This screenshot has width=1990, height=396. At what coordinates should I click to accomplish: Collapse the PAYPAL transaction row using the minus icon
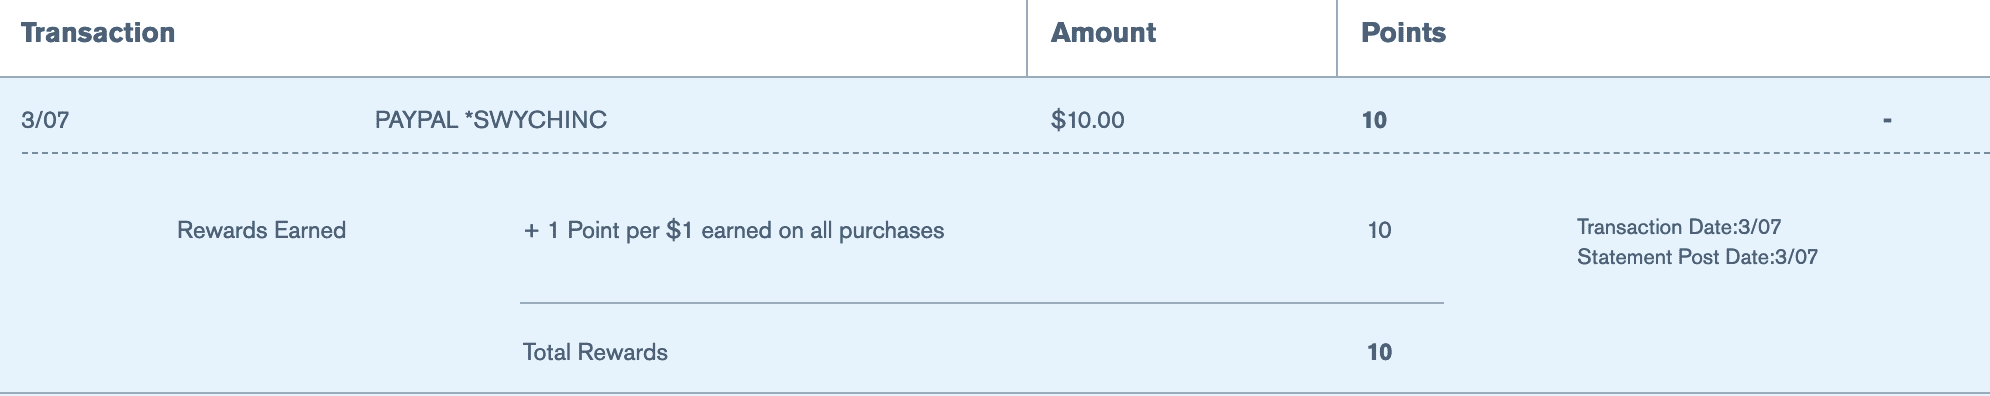pyautogui.click(x=1887, y=121)
